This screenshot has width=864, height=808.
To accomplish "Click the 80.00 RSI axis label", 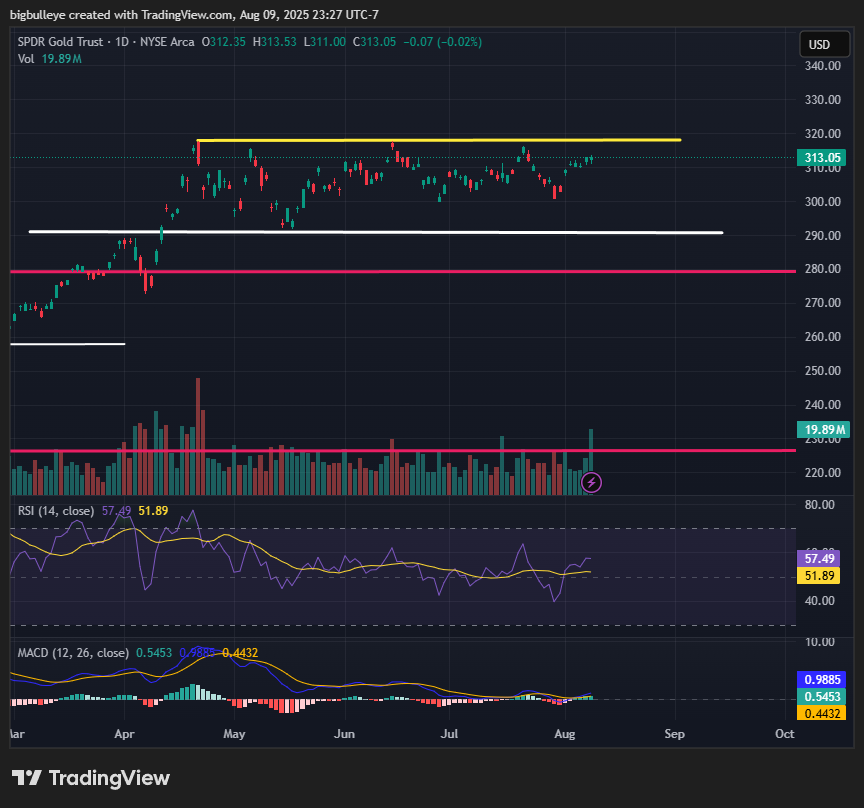I will pyautogui.click(x=819, y=505).
